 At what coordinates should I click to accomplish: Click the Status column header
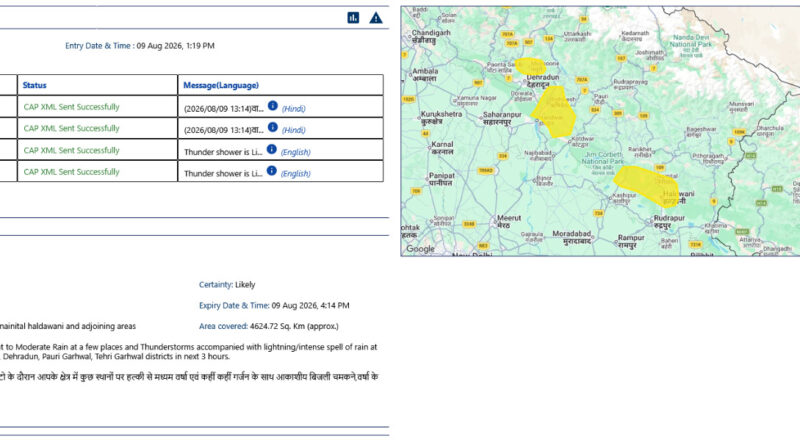coord(35,85)
